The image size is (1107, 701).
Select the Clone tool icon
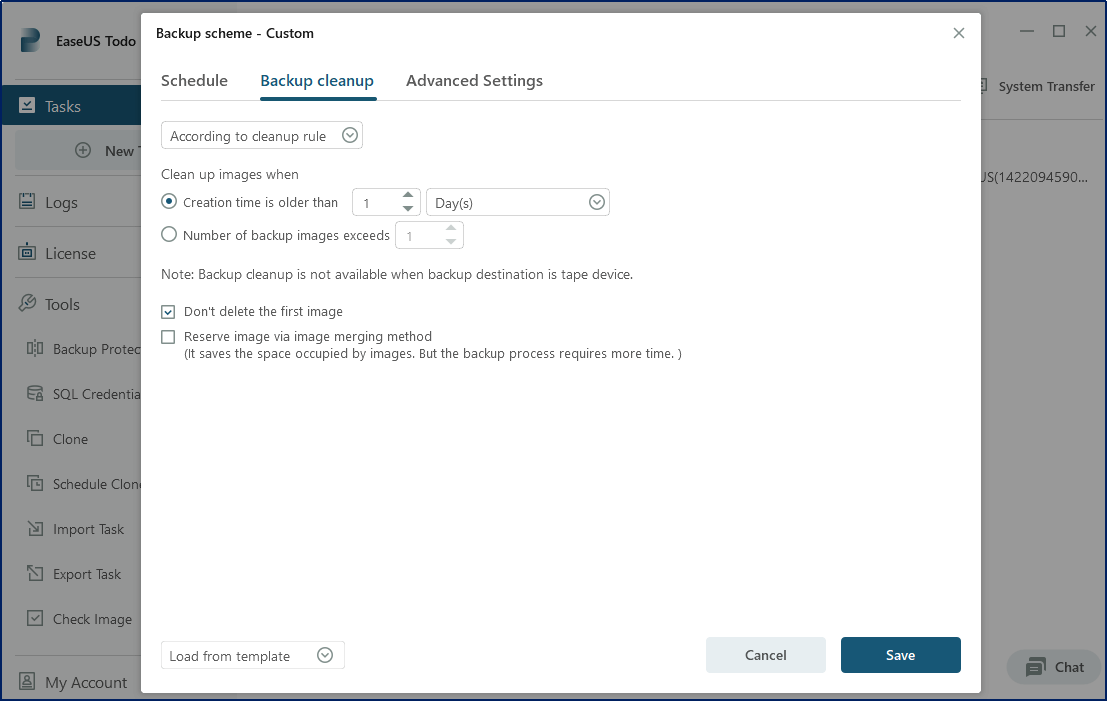click(35, 439)
